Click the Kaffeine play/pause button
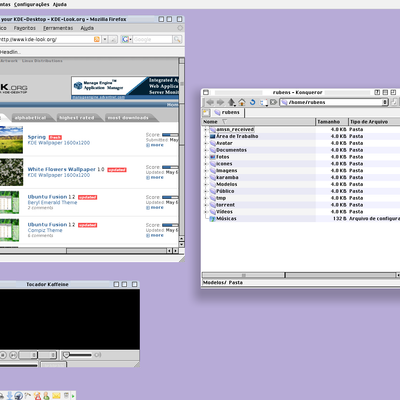The image size is (400, 400). [x=13, y=355]
